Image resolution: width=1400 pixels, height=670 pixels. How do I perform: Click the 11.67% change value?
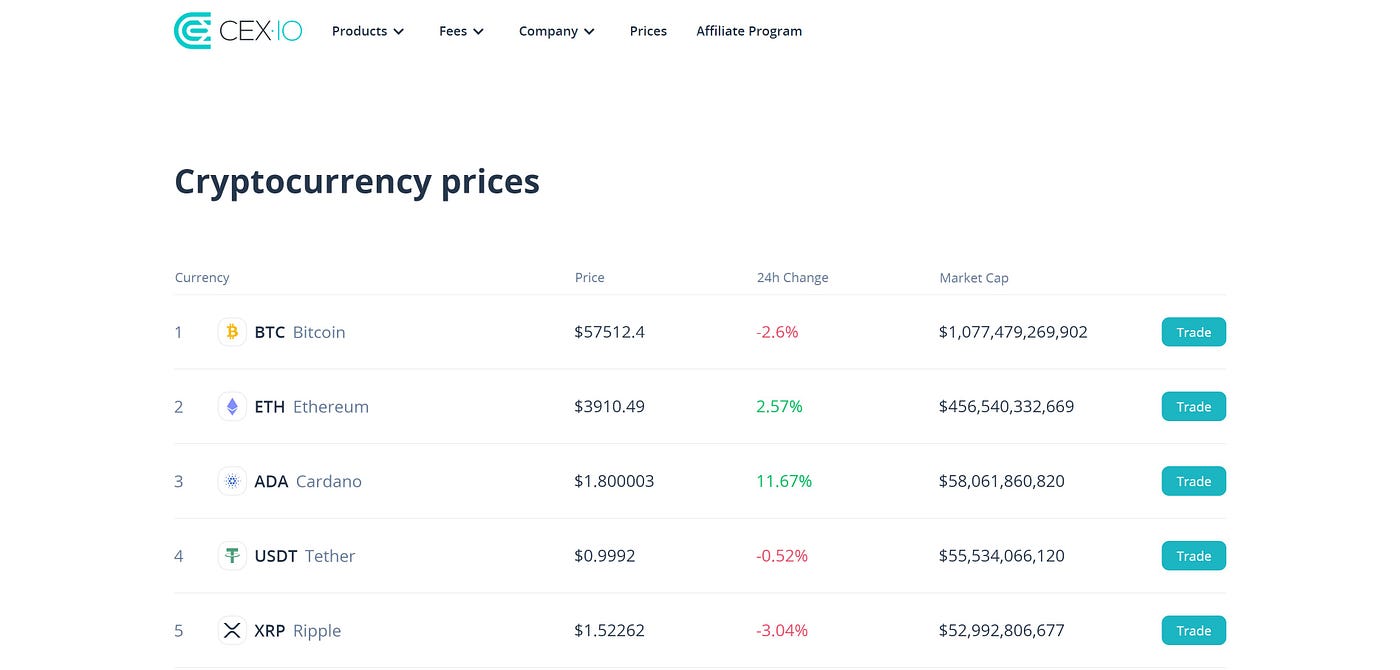pyautogui.click(x=784, y=481)
